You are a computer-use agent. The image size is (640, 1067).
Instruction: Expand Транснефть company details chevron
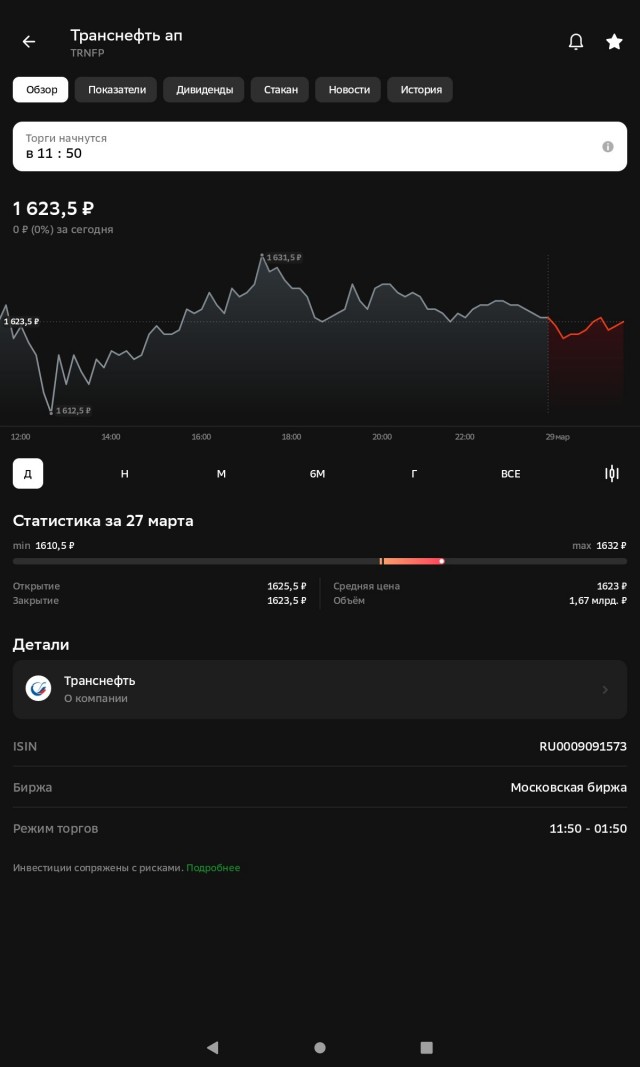click(x=605, y=689)
